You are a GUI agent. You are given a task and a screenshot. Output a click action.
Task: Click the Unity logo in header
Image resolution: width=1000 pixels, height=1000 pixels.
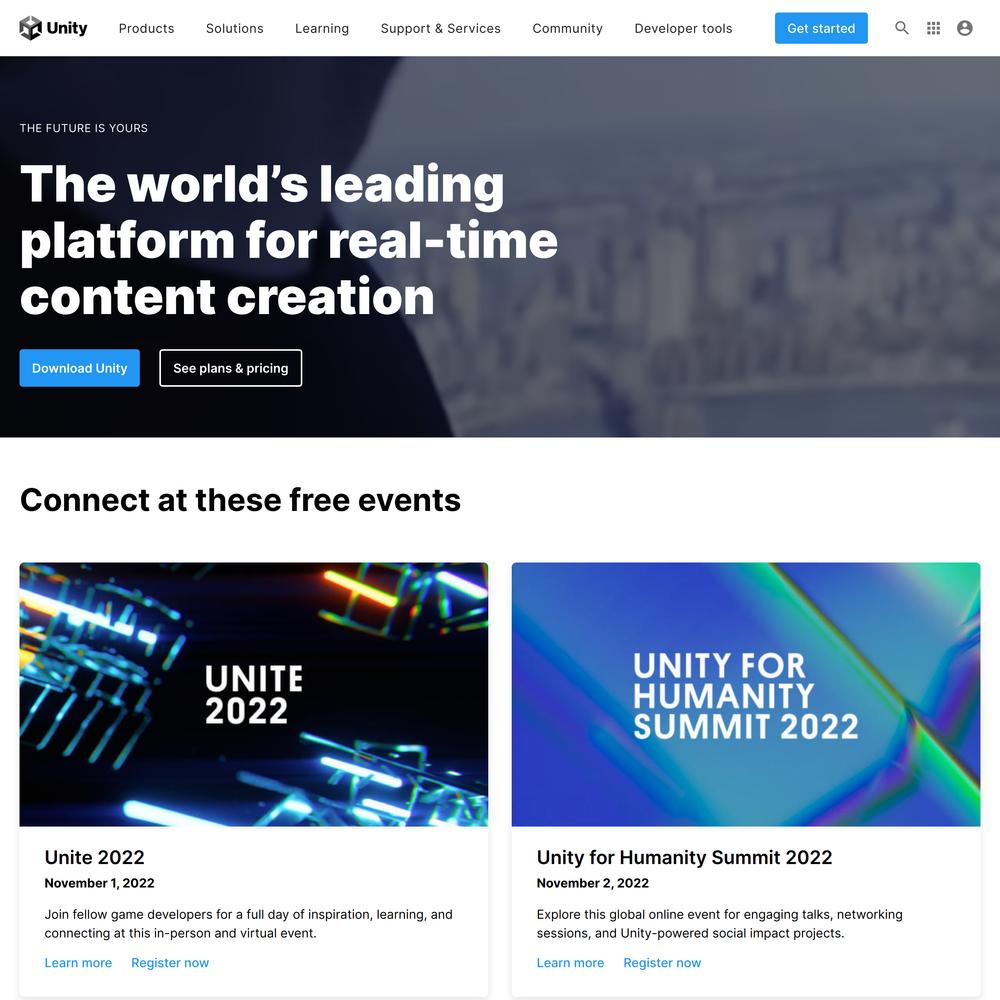pos(54,28)
